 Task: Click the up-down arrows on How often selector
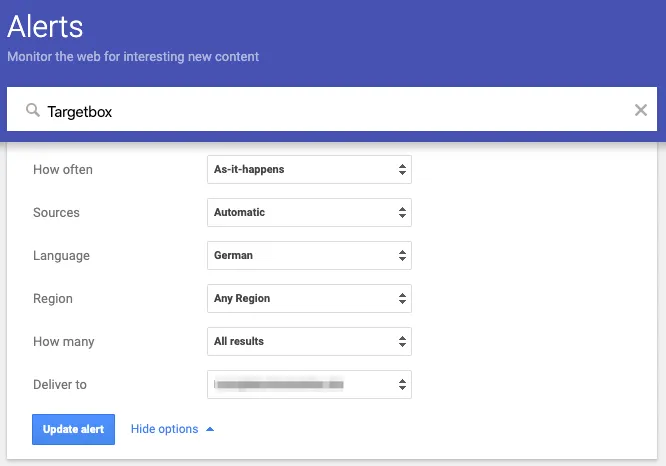(402, 170)
